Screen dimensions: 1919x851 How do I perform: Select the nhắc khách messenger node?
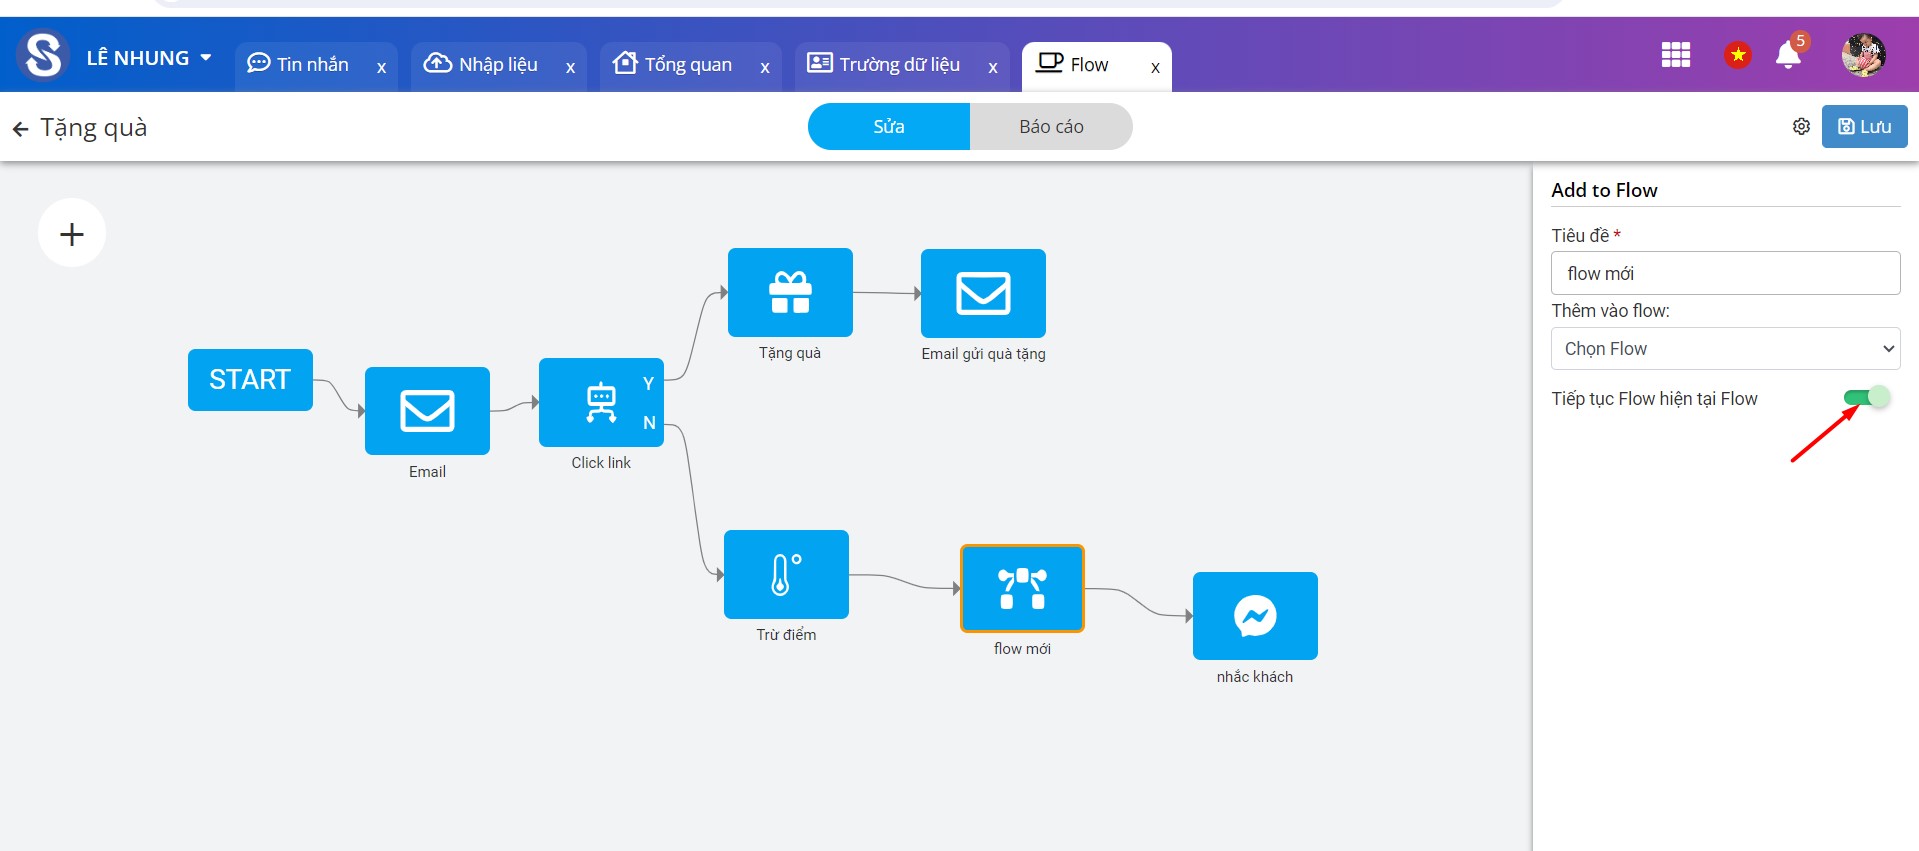(x=1255, y=616)
